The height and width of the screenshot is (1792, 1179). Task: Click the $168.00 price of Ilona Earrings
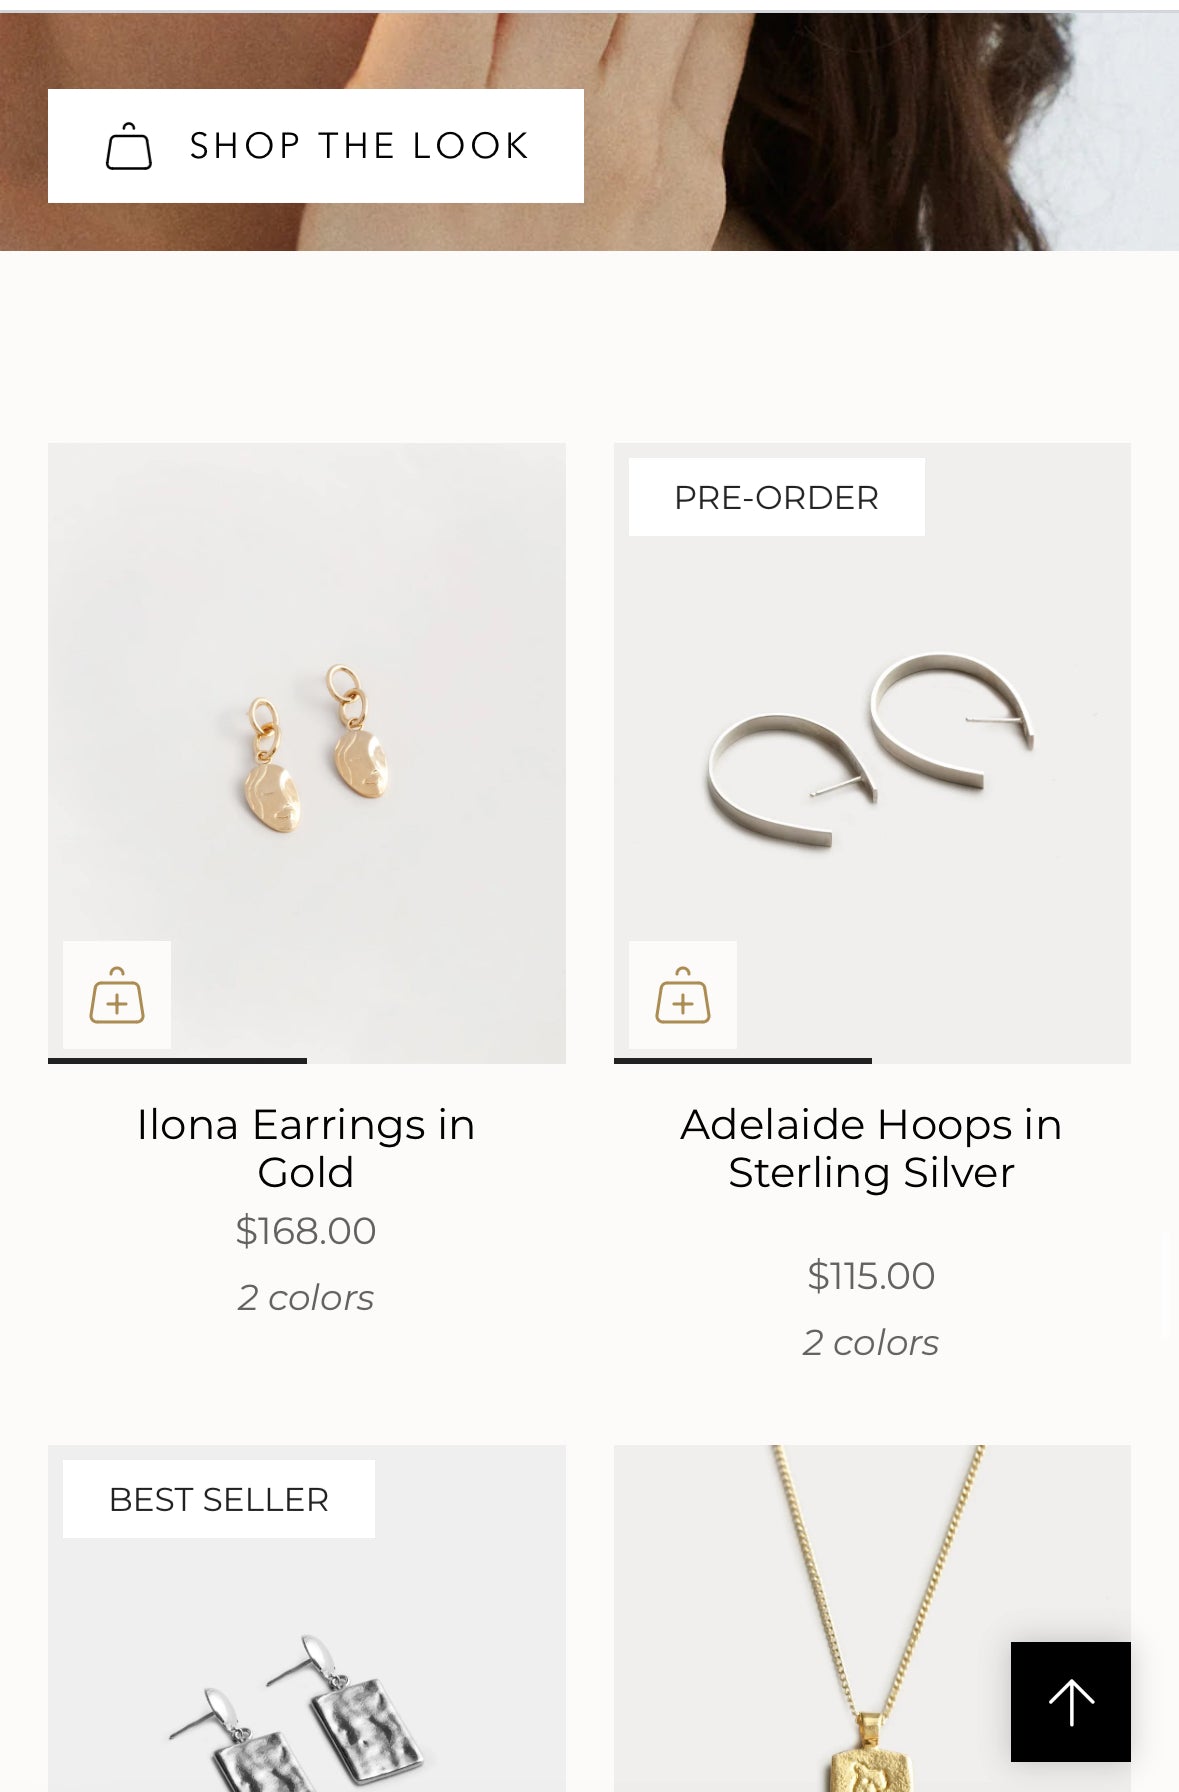pos(306,1230)
